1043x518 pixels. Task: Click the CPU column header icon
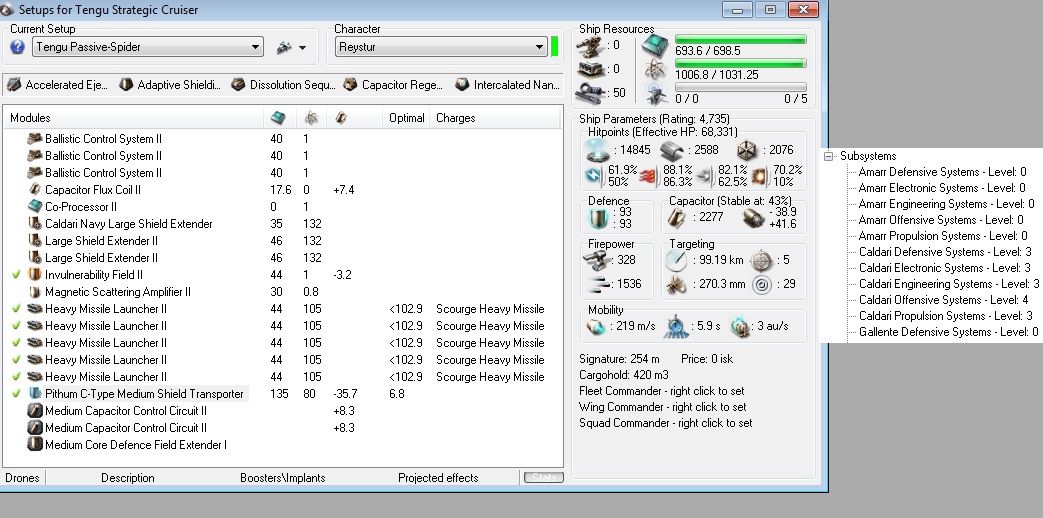(279, 118)
